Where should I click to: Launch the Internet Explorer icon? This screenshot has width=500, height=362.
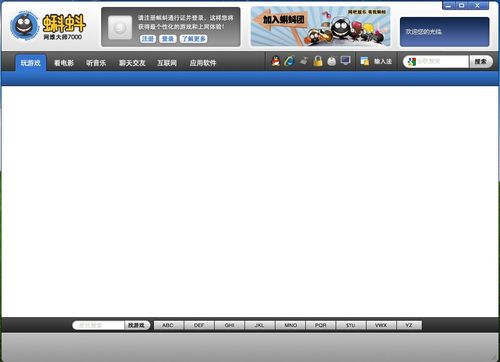tap(289, 61)
